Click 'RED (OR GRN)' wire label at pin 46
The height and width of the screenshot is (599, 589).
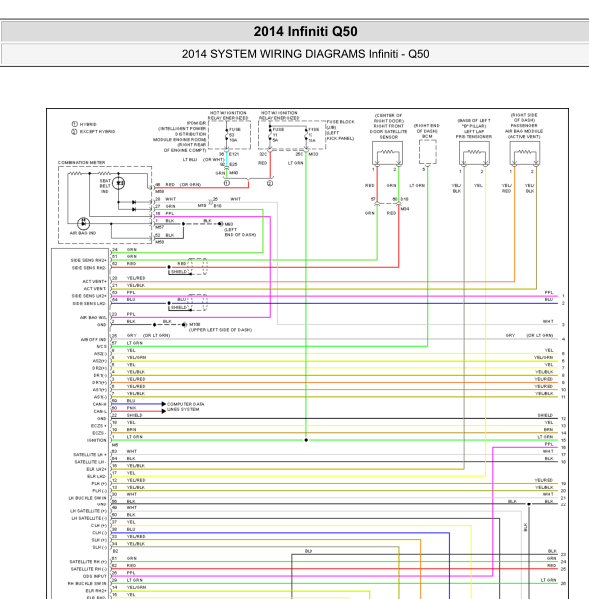tap(183, 185)
